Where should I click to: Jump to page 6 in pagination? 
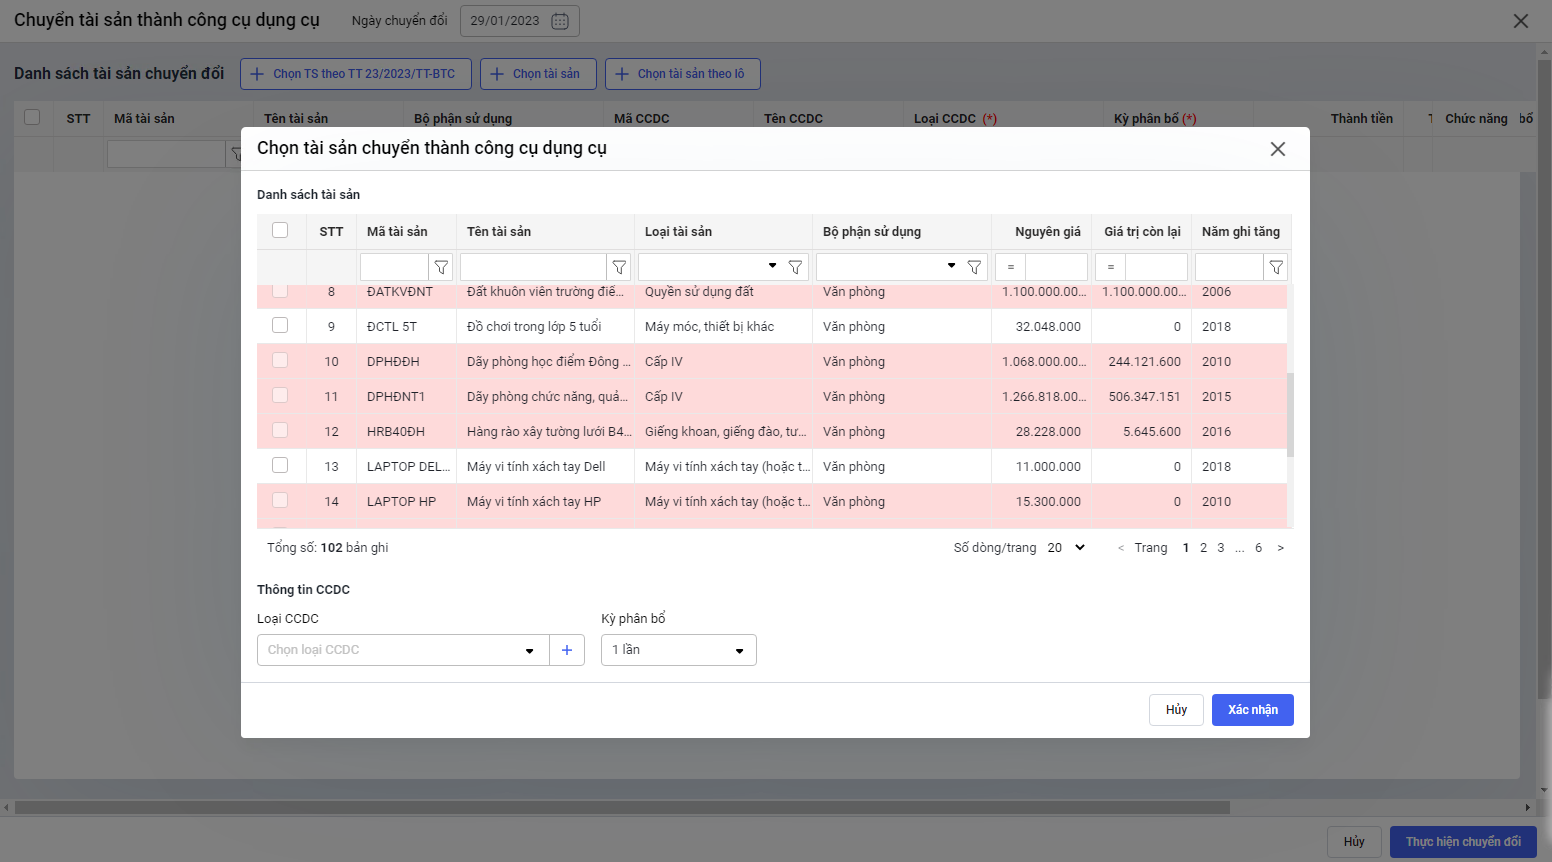coord(1258,548)
